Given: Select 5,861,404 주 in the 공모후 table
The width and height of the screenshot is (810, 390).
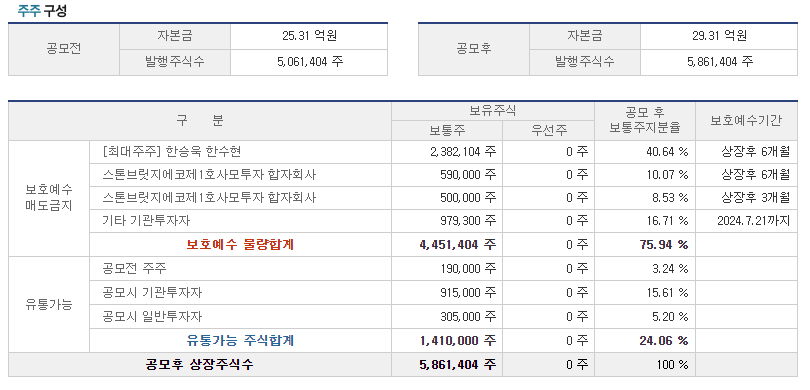Looking at the screenshot, I should tap(720, 62).
